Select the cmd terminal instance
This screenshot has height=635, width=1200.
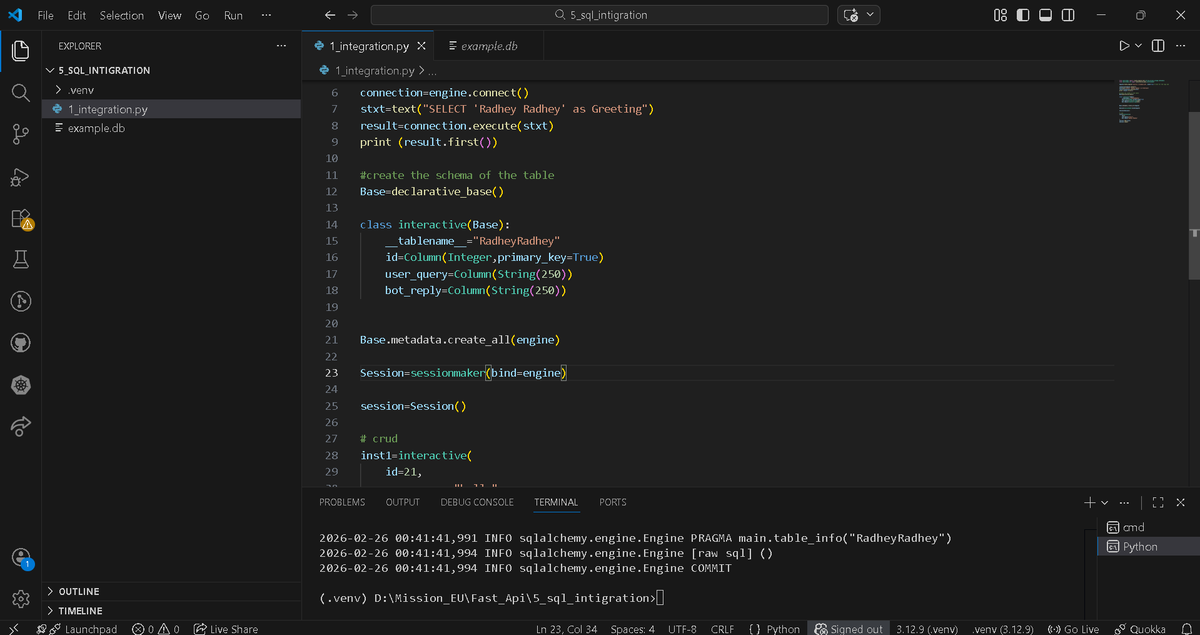pyautogui.click(x=1150, y=527)
